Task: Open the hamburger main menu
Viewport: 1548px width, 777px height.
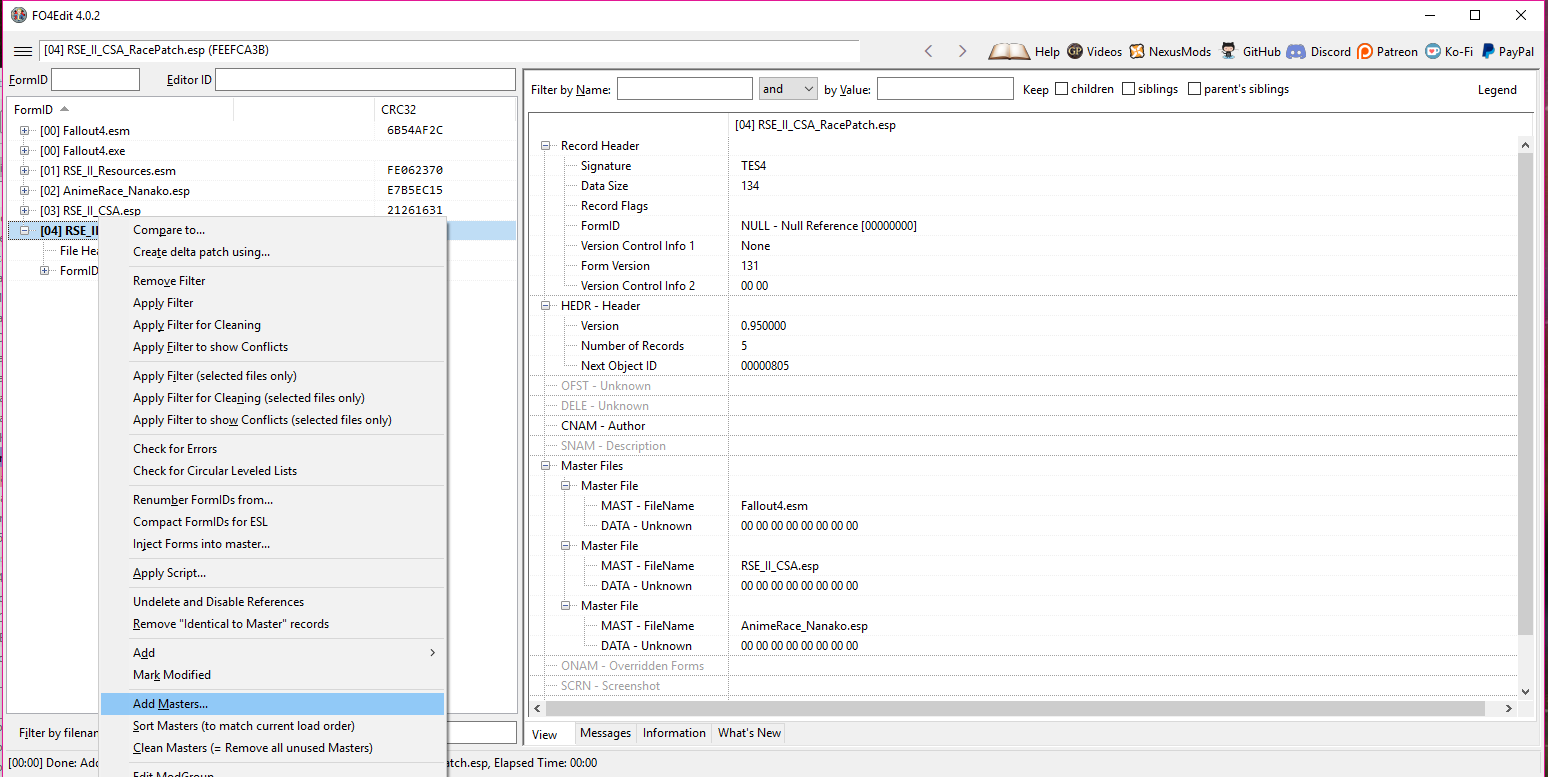Action: 22,51
